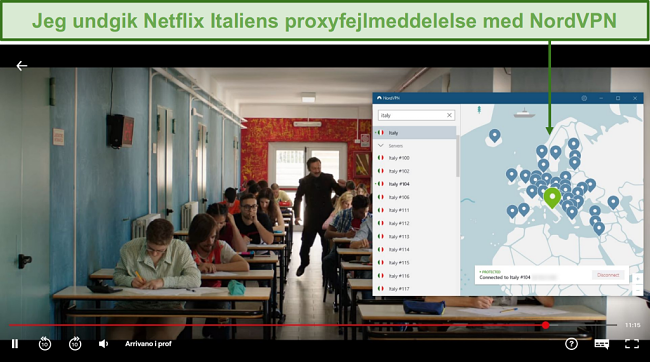Select server Italy #114
The width and height of the screenshot is (650, 362).
[x=415, y=250]
